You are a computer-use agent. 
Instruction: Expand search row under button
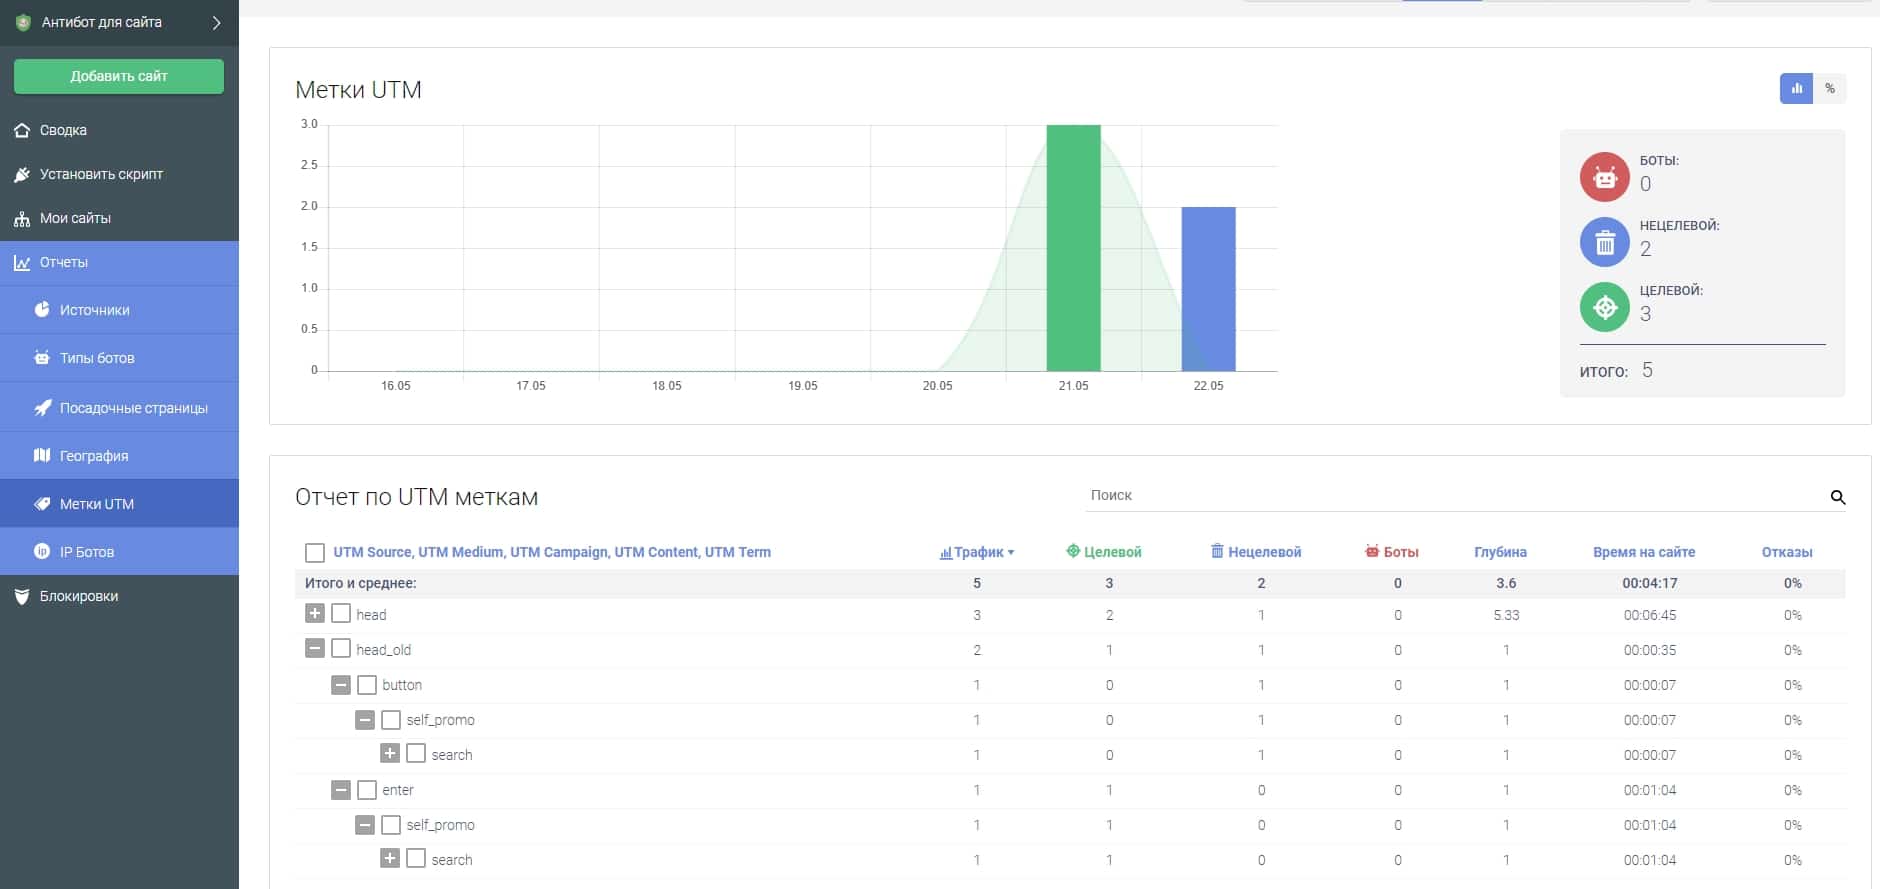[x=390, y=753]
